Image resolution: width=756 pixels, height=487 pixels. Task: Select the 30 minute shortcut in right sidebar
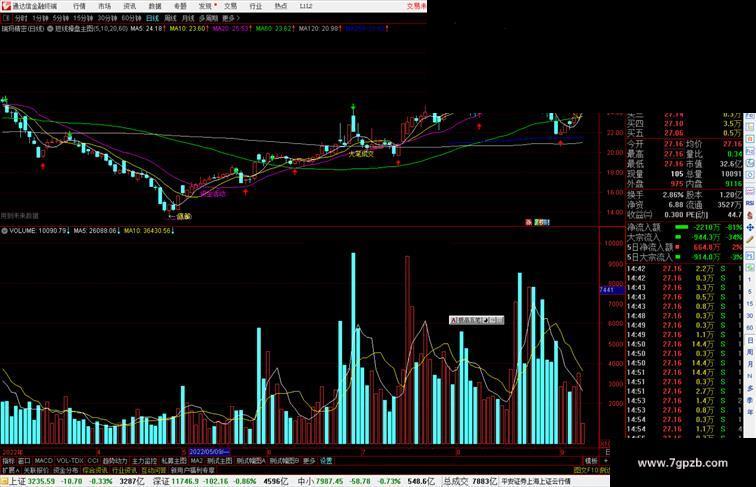click(750, 316)
